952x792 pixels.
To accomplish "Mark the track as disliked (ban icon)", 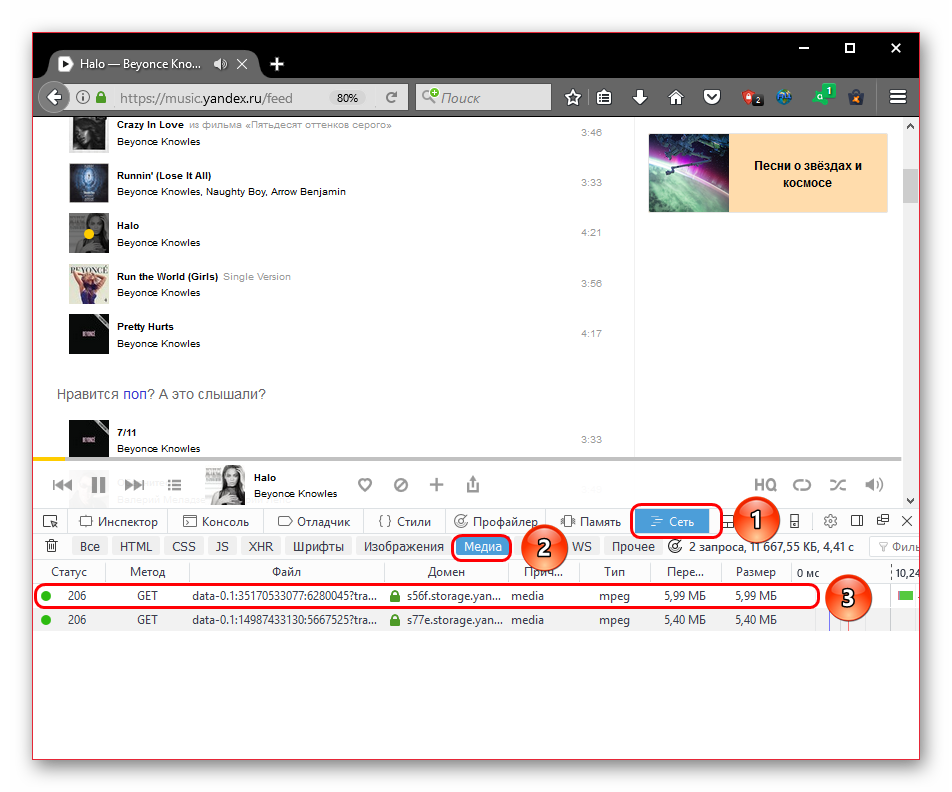I will [401, 485].
